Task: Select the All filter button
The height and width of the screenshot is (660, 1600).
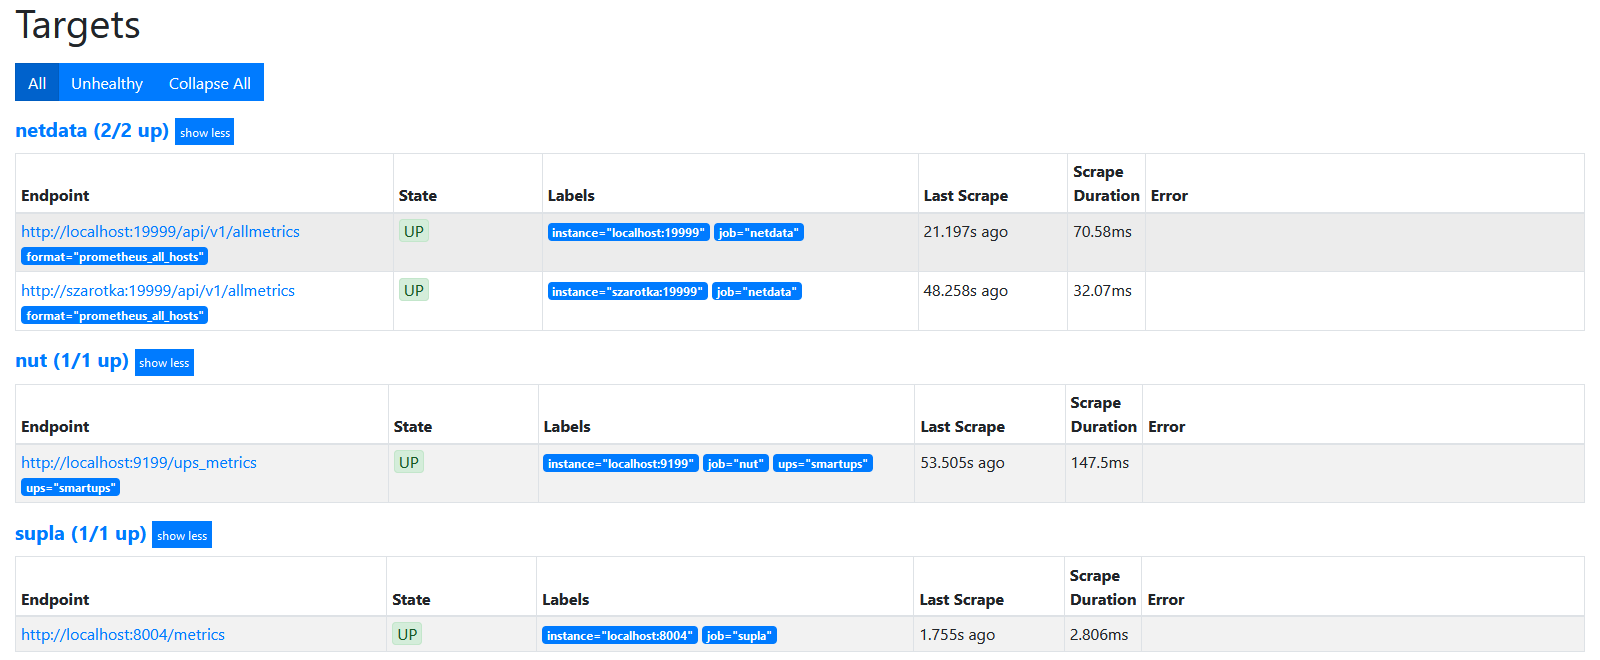Action: (x=37, y=83)
